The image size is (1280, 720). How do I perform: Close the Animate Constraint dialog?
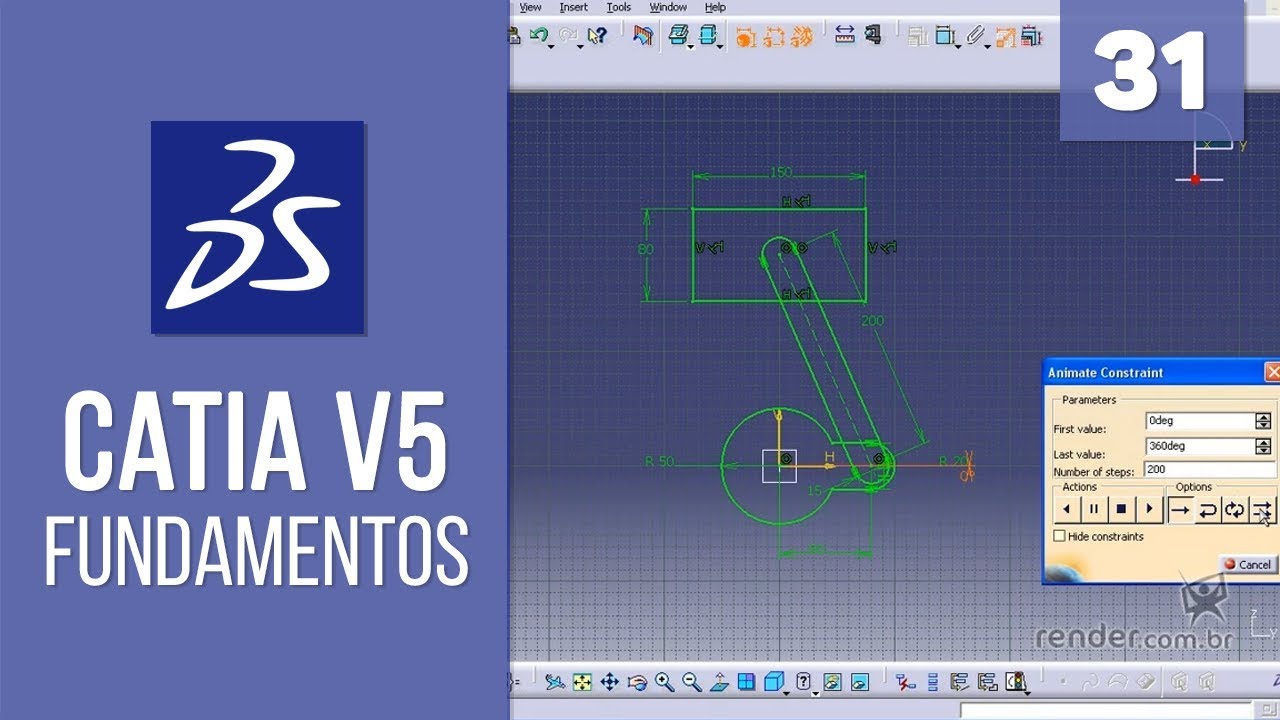point(1273,373)
